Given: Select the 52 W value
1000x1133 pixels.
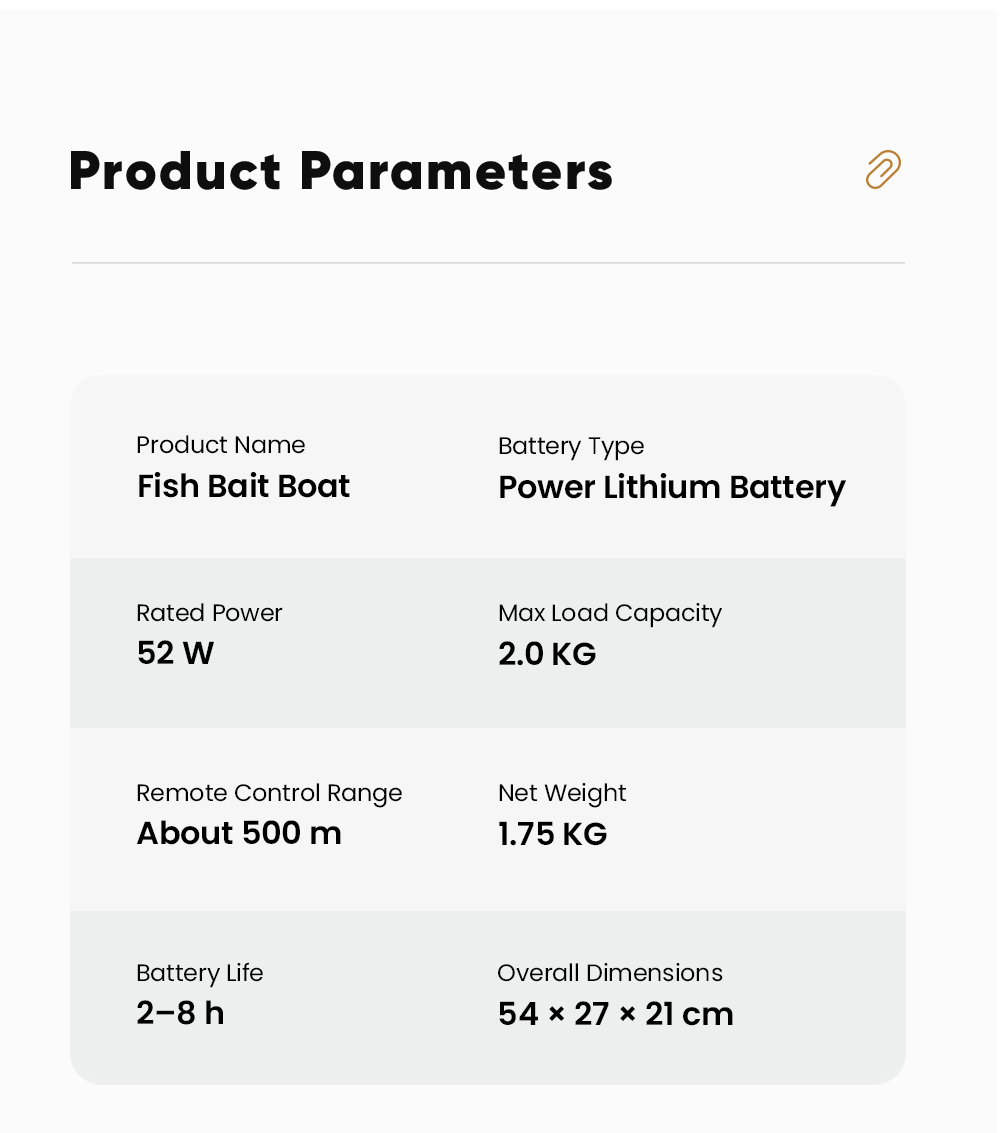Looking at the screenshot, I should (x=175, y=652).
